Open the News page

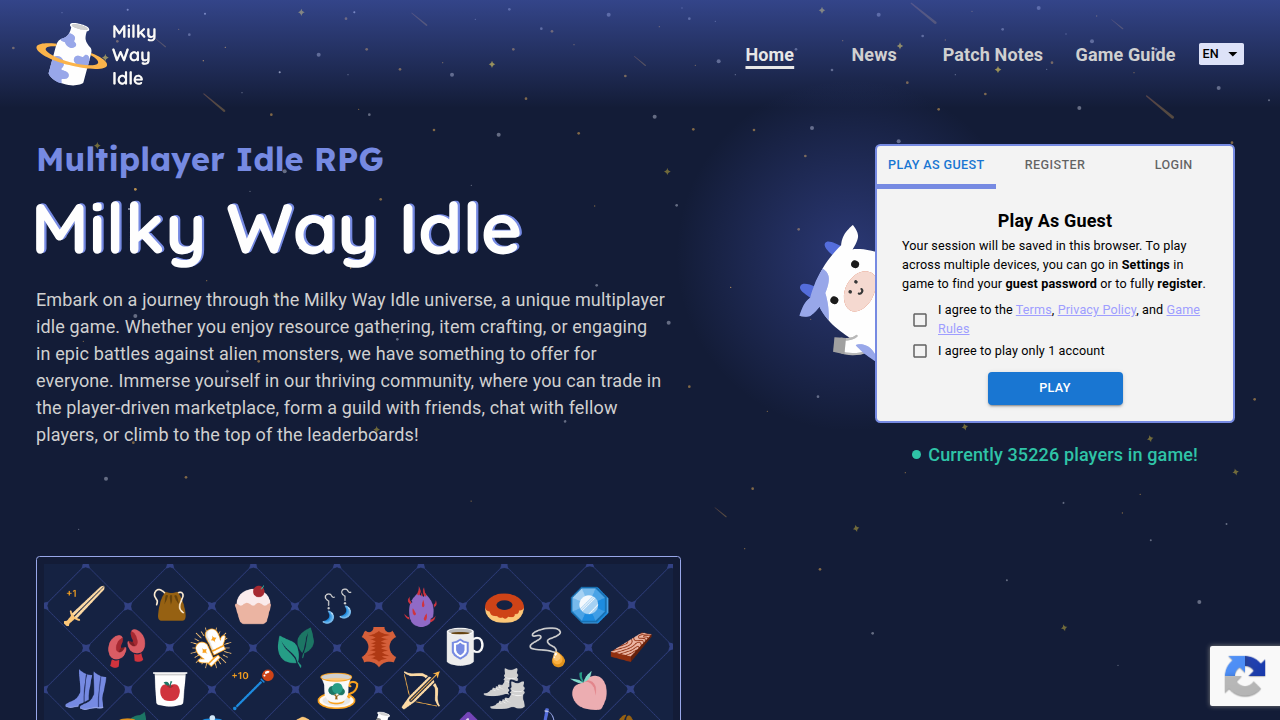pyautogui.click(x=874, y=55)
